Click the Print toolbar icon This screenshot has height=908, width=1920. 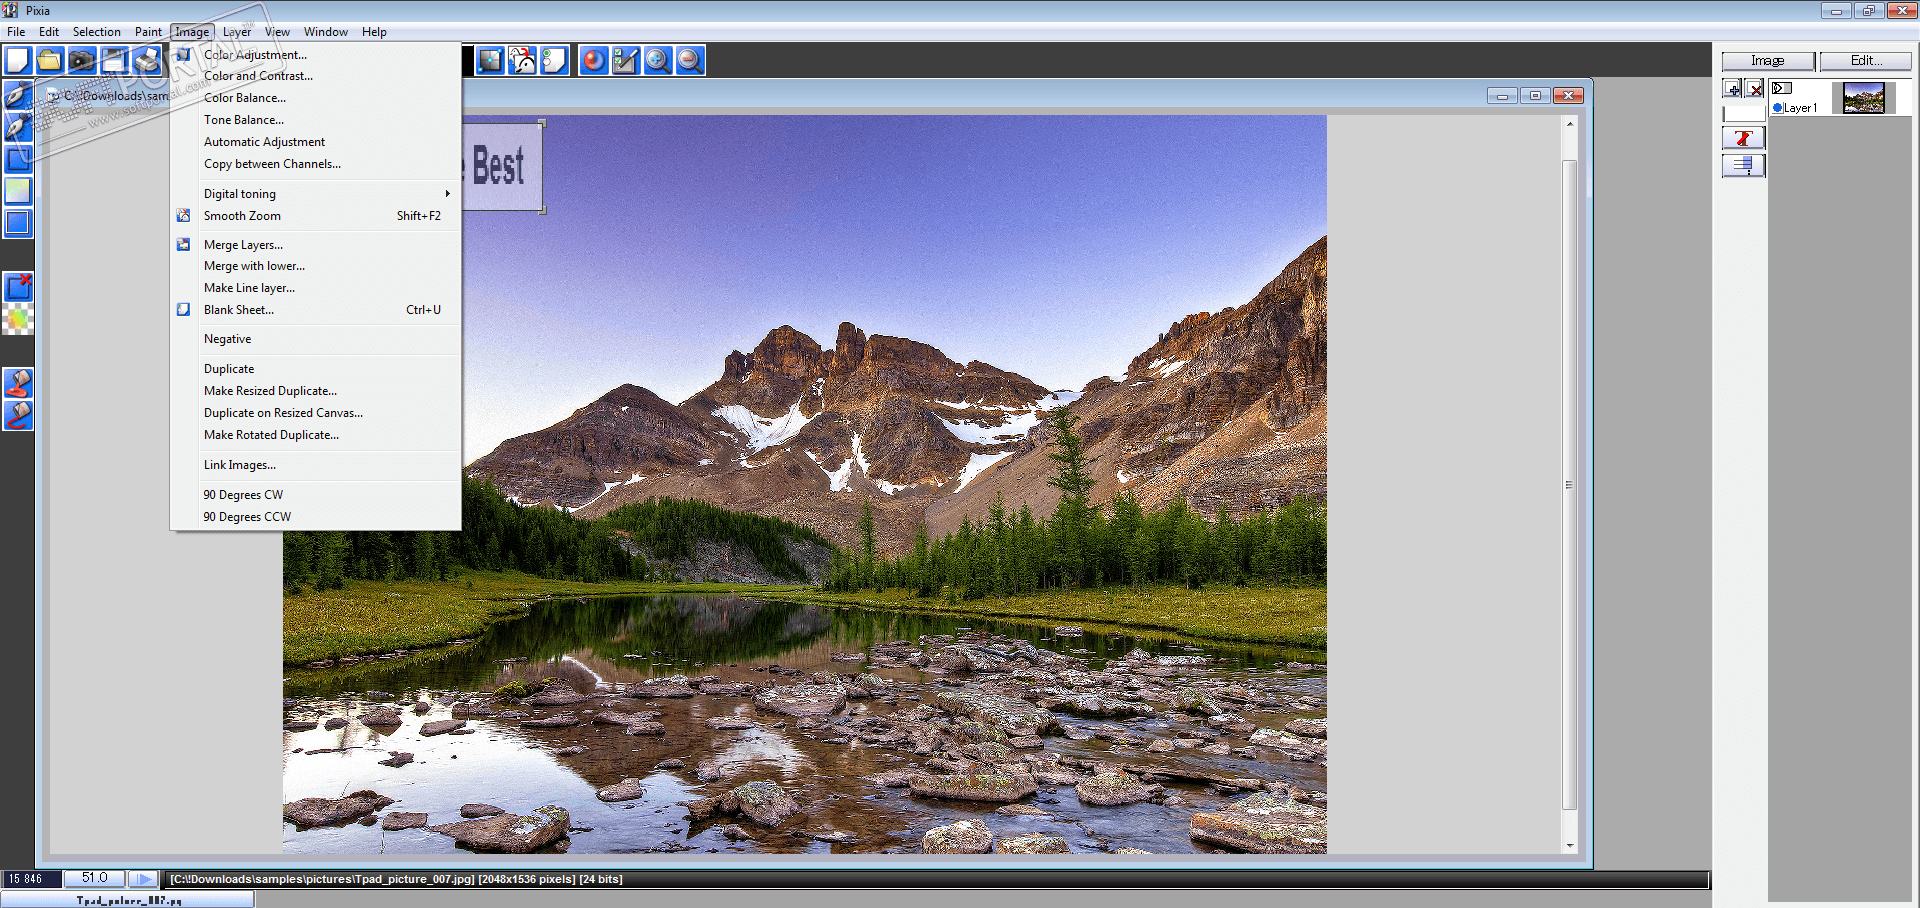(146, 60)
